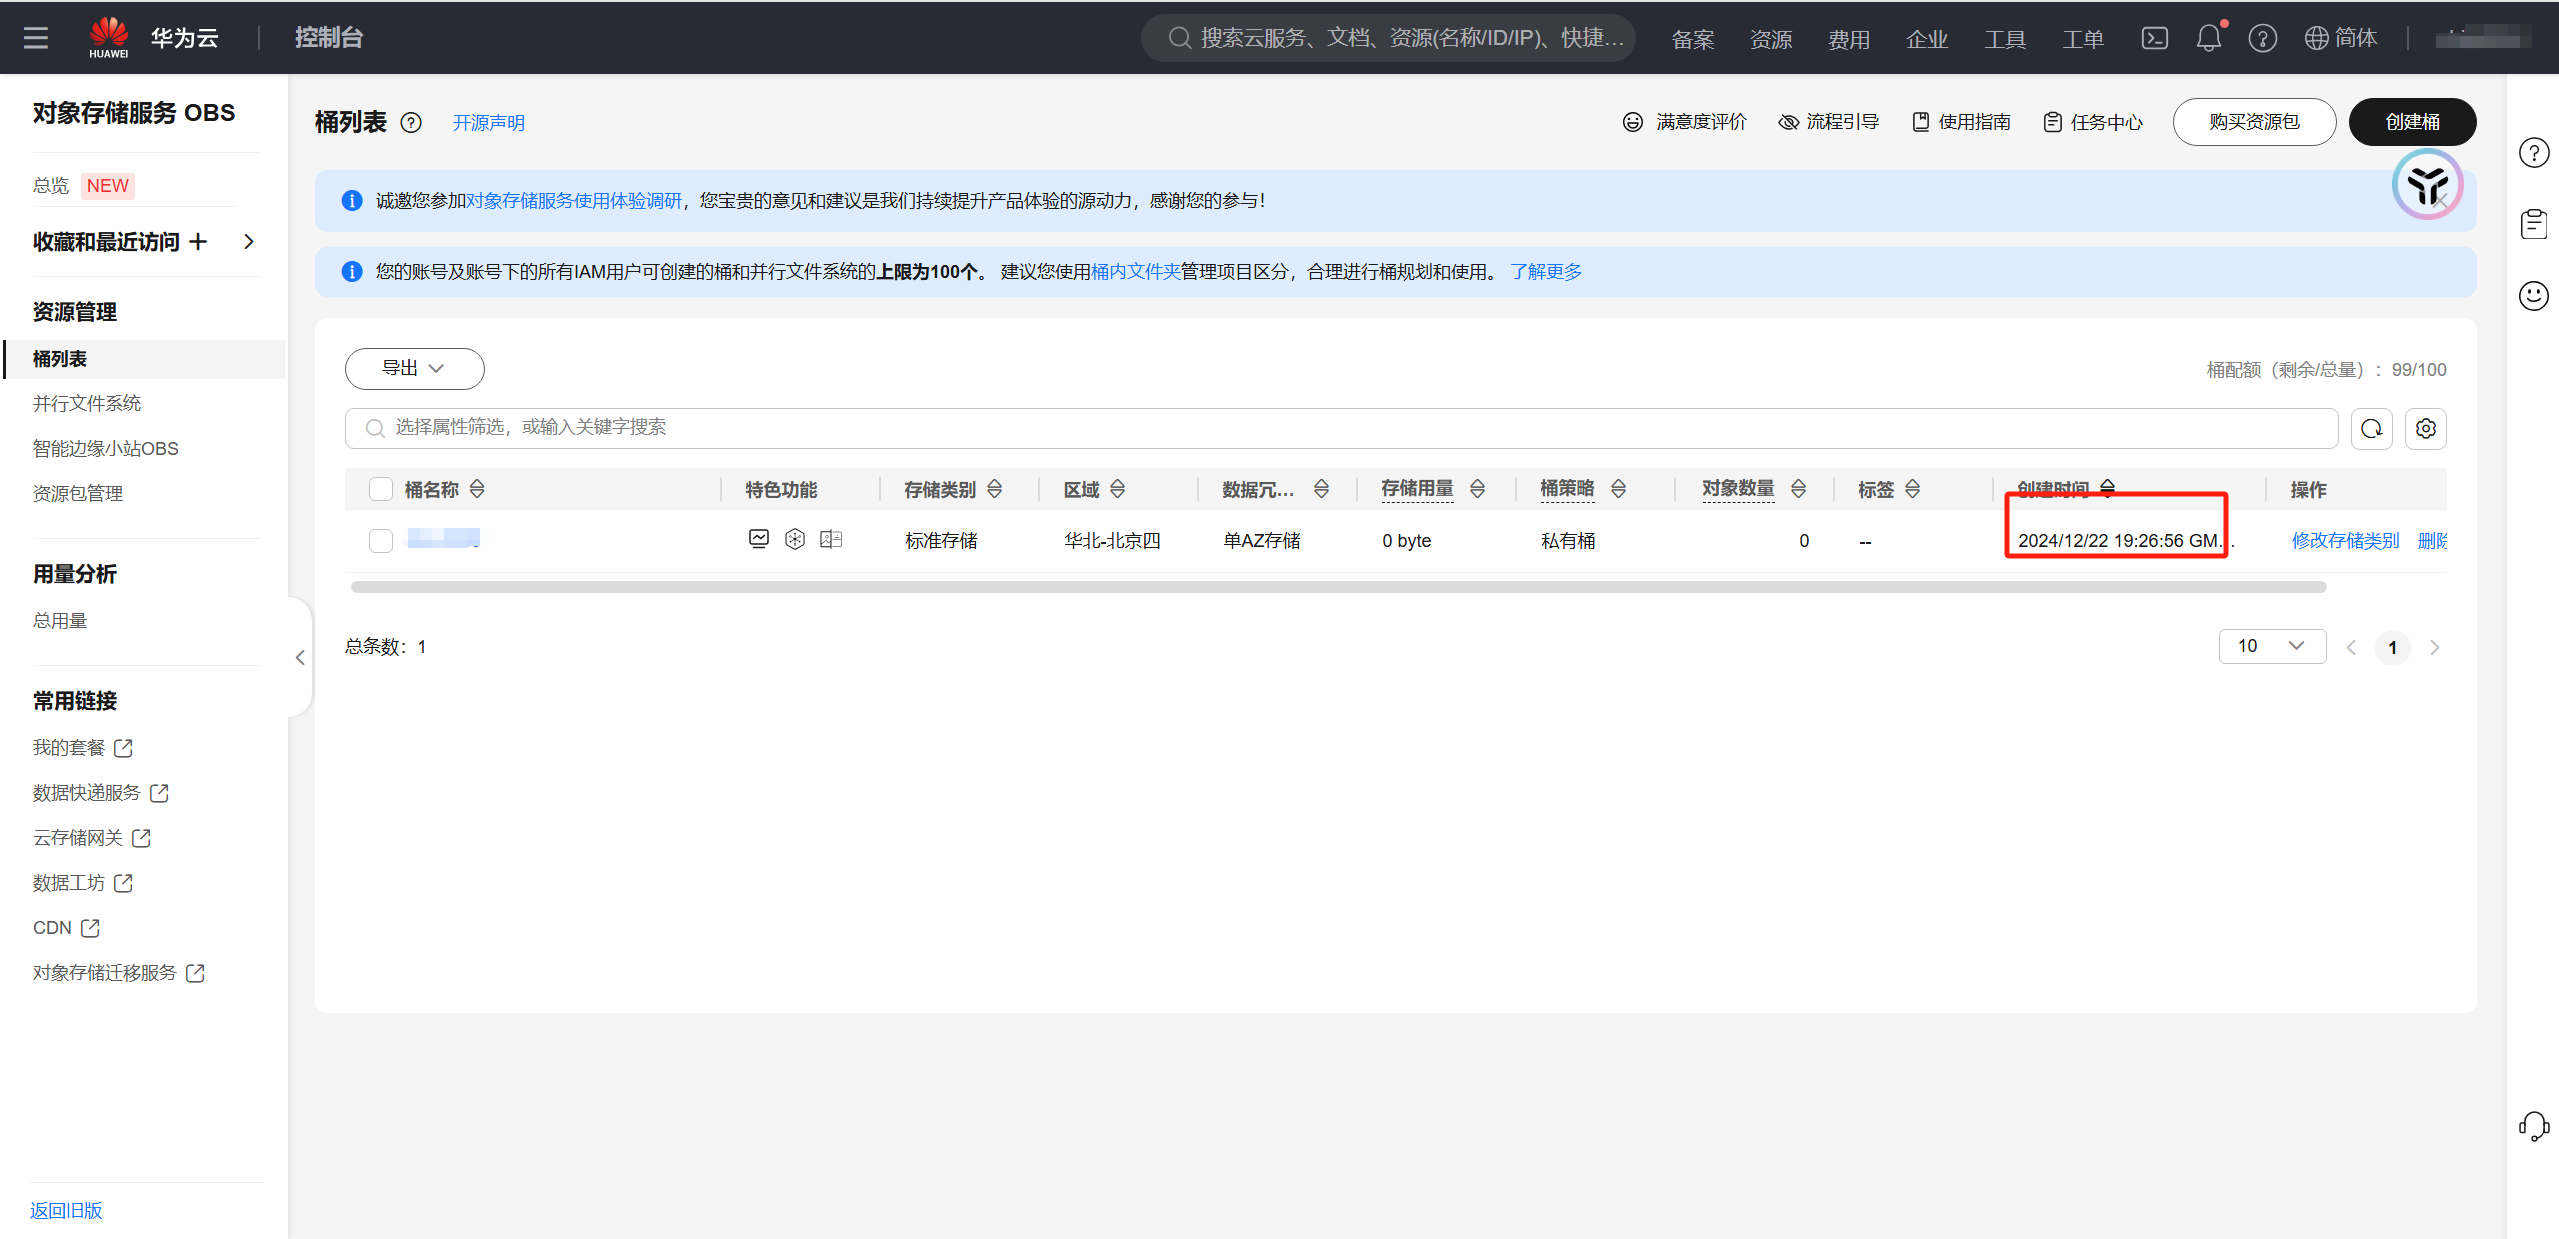
Task: Select all buckets via header checkbox
Action: [381, 489]
